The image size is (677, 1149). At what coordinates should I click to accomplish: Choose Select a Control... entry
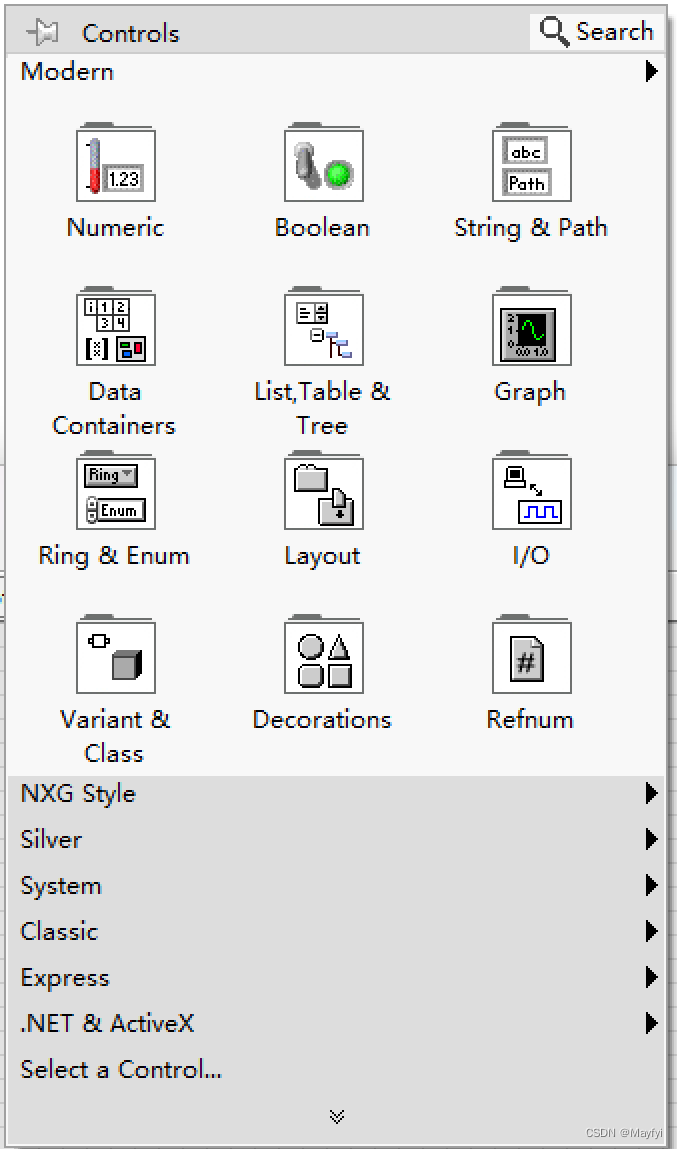[x=336, y=1070]
